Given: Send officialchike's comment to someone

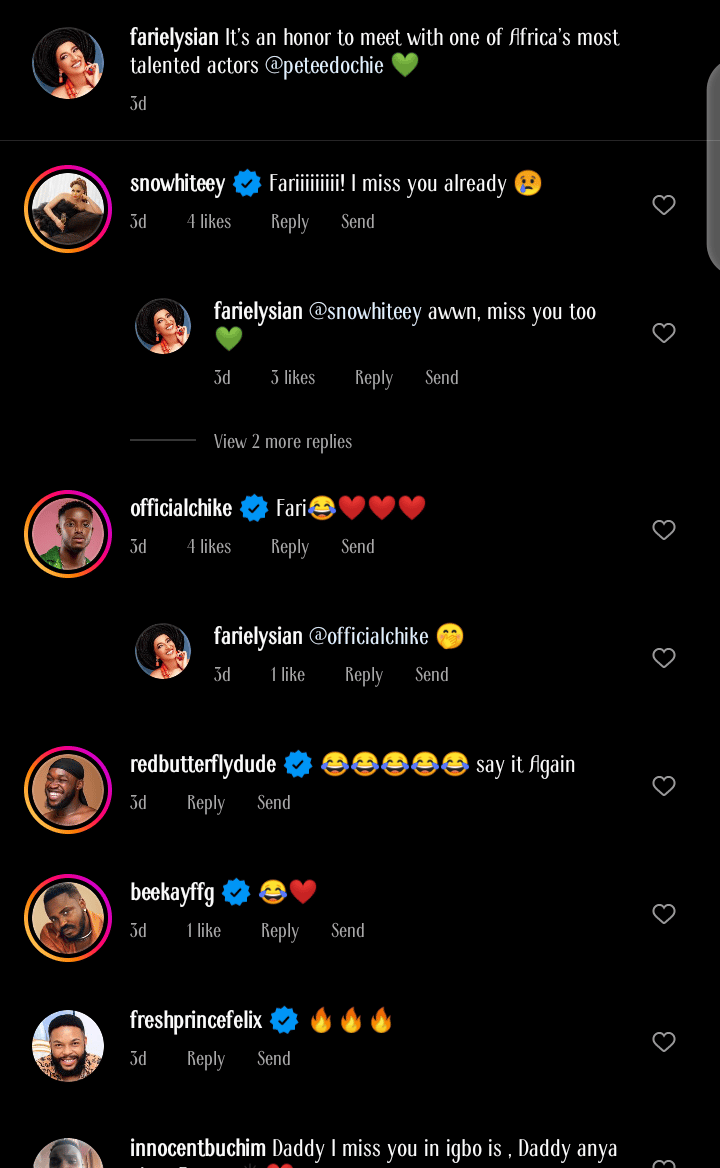Looking at the screenshot, I should [x=357, y=547].
